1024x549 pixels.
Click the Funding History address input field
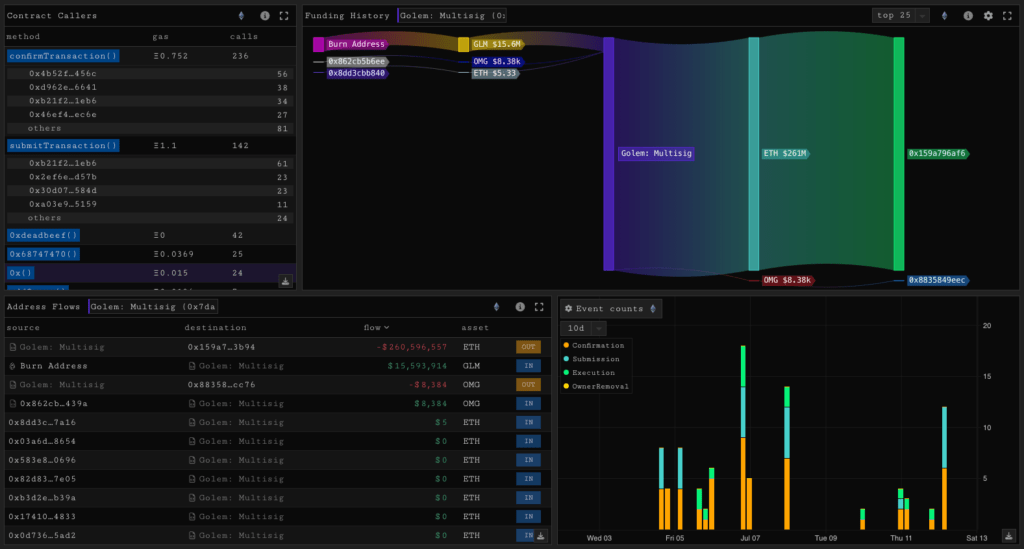(x=452, y=16)
